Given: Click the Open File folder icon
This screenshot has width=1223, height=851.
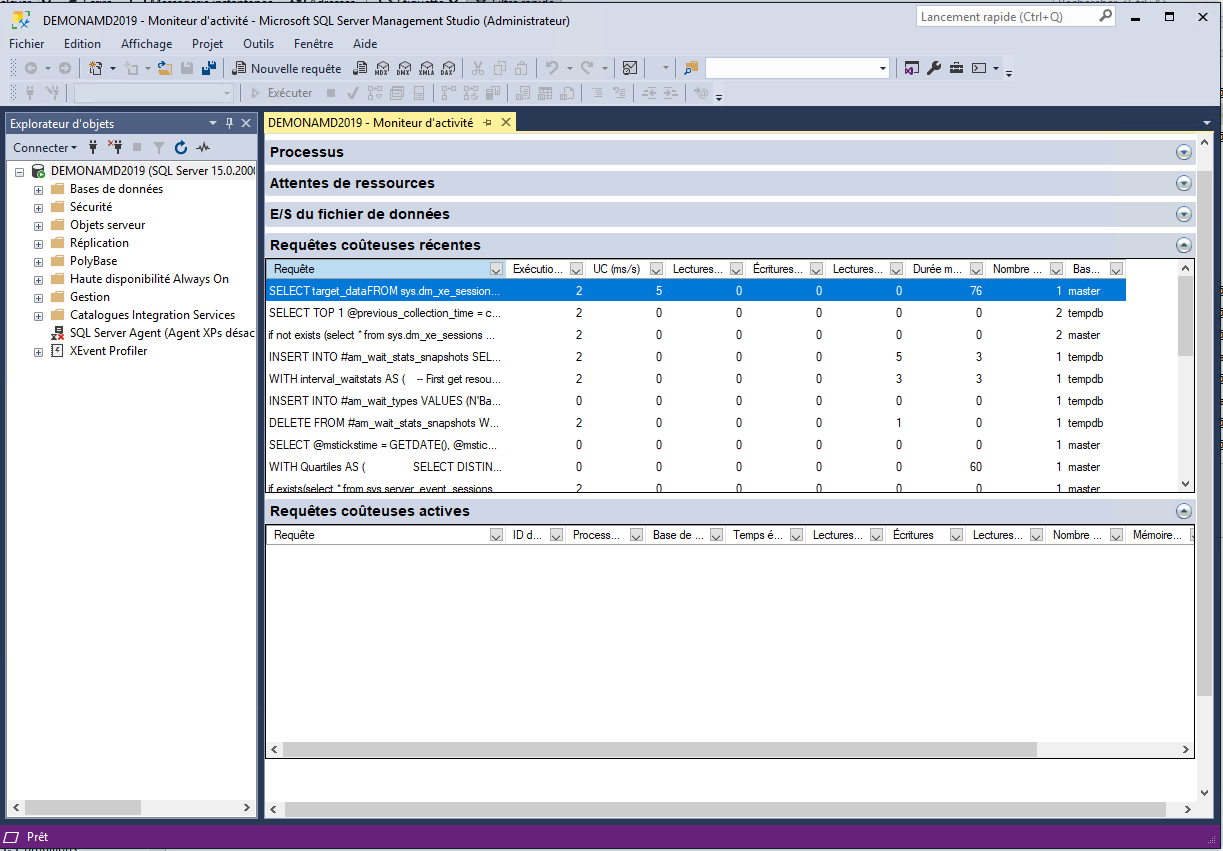Looking at the screenshot, I should [x=164, y=68].
